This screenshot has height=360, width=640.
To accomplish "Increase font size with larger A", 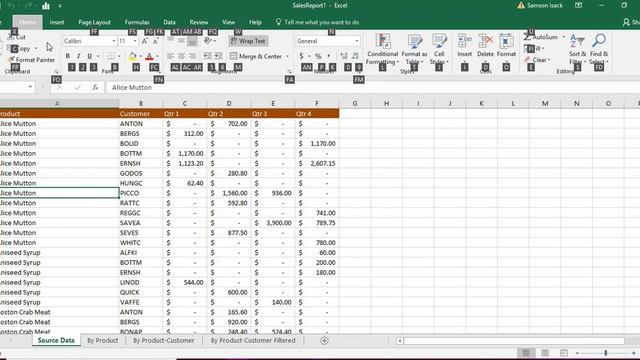I will point(145,41).
